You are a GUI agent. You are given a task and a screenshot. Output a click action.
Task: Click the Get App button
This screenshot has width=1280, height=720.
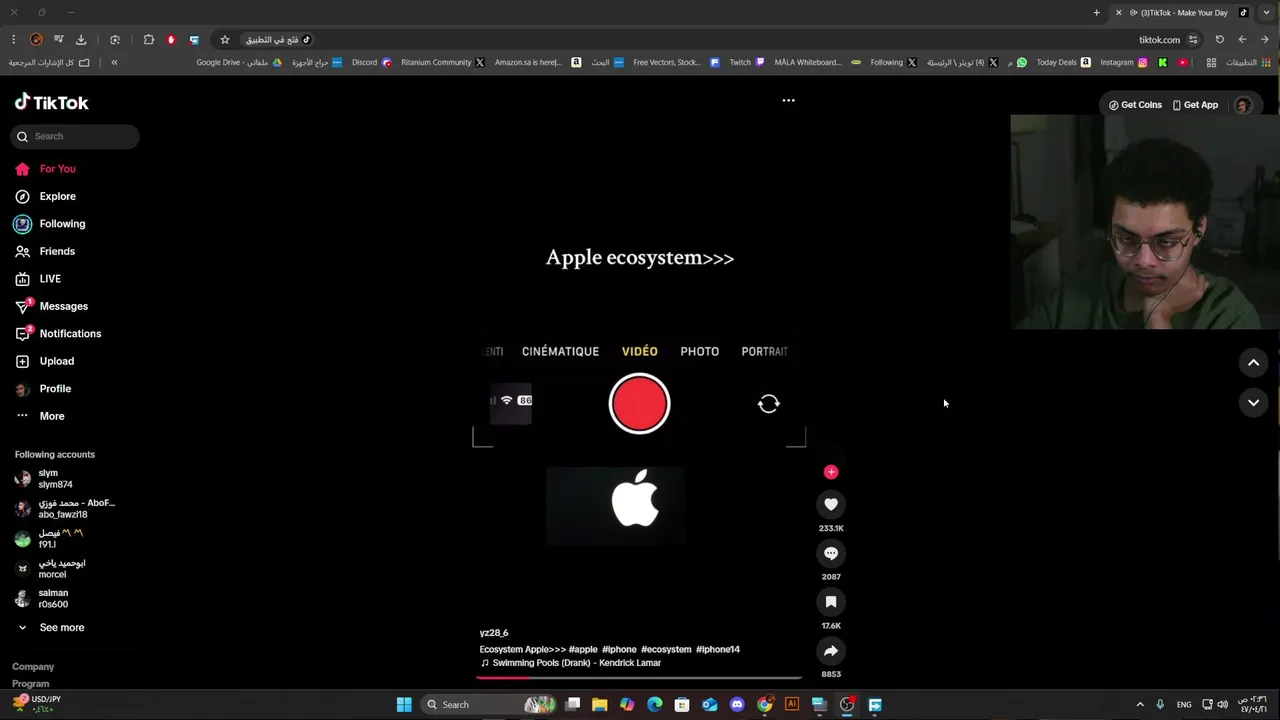1196,105
